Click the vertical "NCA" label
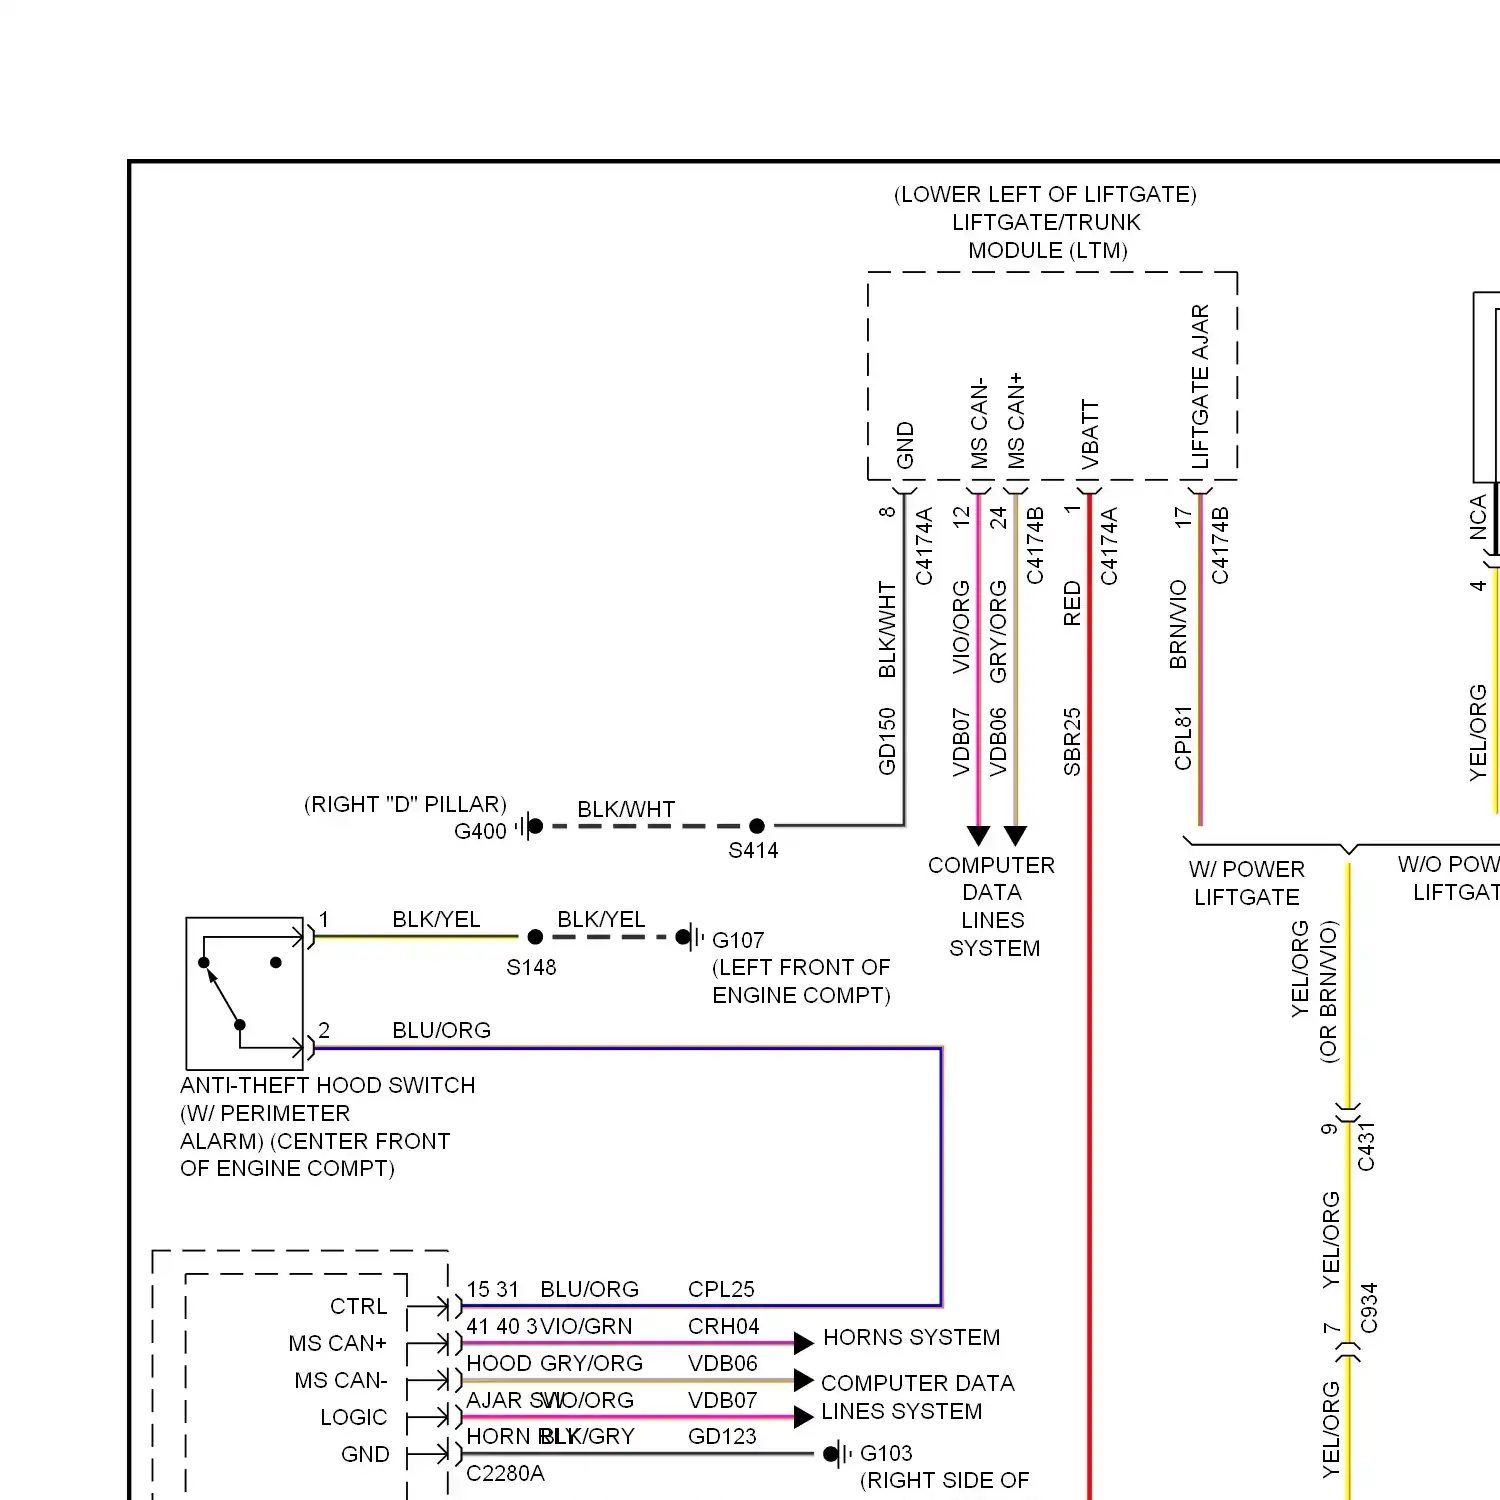This screenshot has width=1500, height=1500. coord(1478,517)
